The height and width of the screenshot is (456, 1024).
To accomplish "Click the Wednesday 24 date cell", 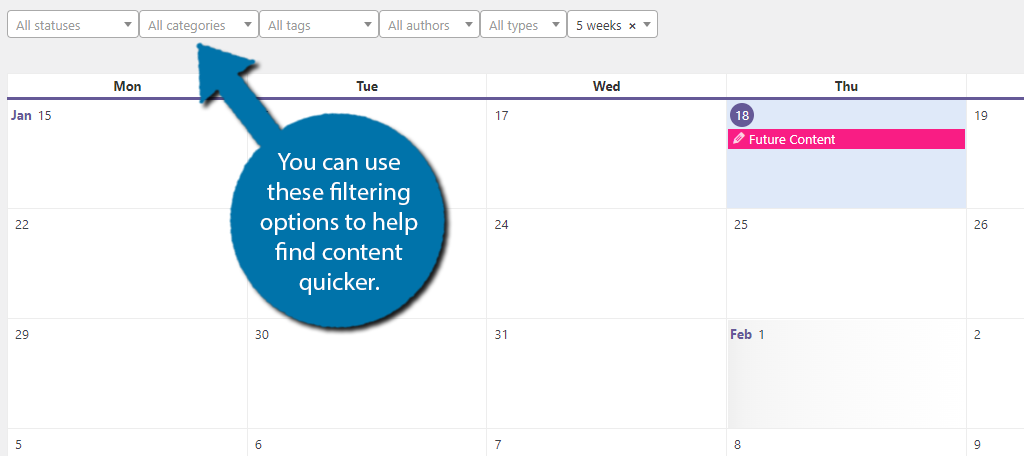I will [607, 263].
